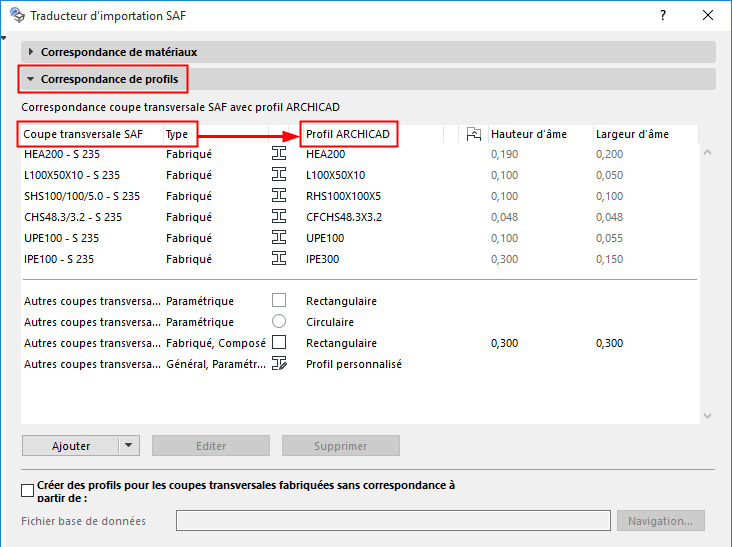Click the profile icon in L100X50X10 row
The image size is (732, 547).
point(279,175)
